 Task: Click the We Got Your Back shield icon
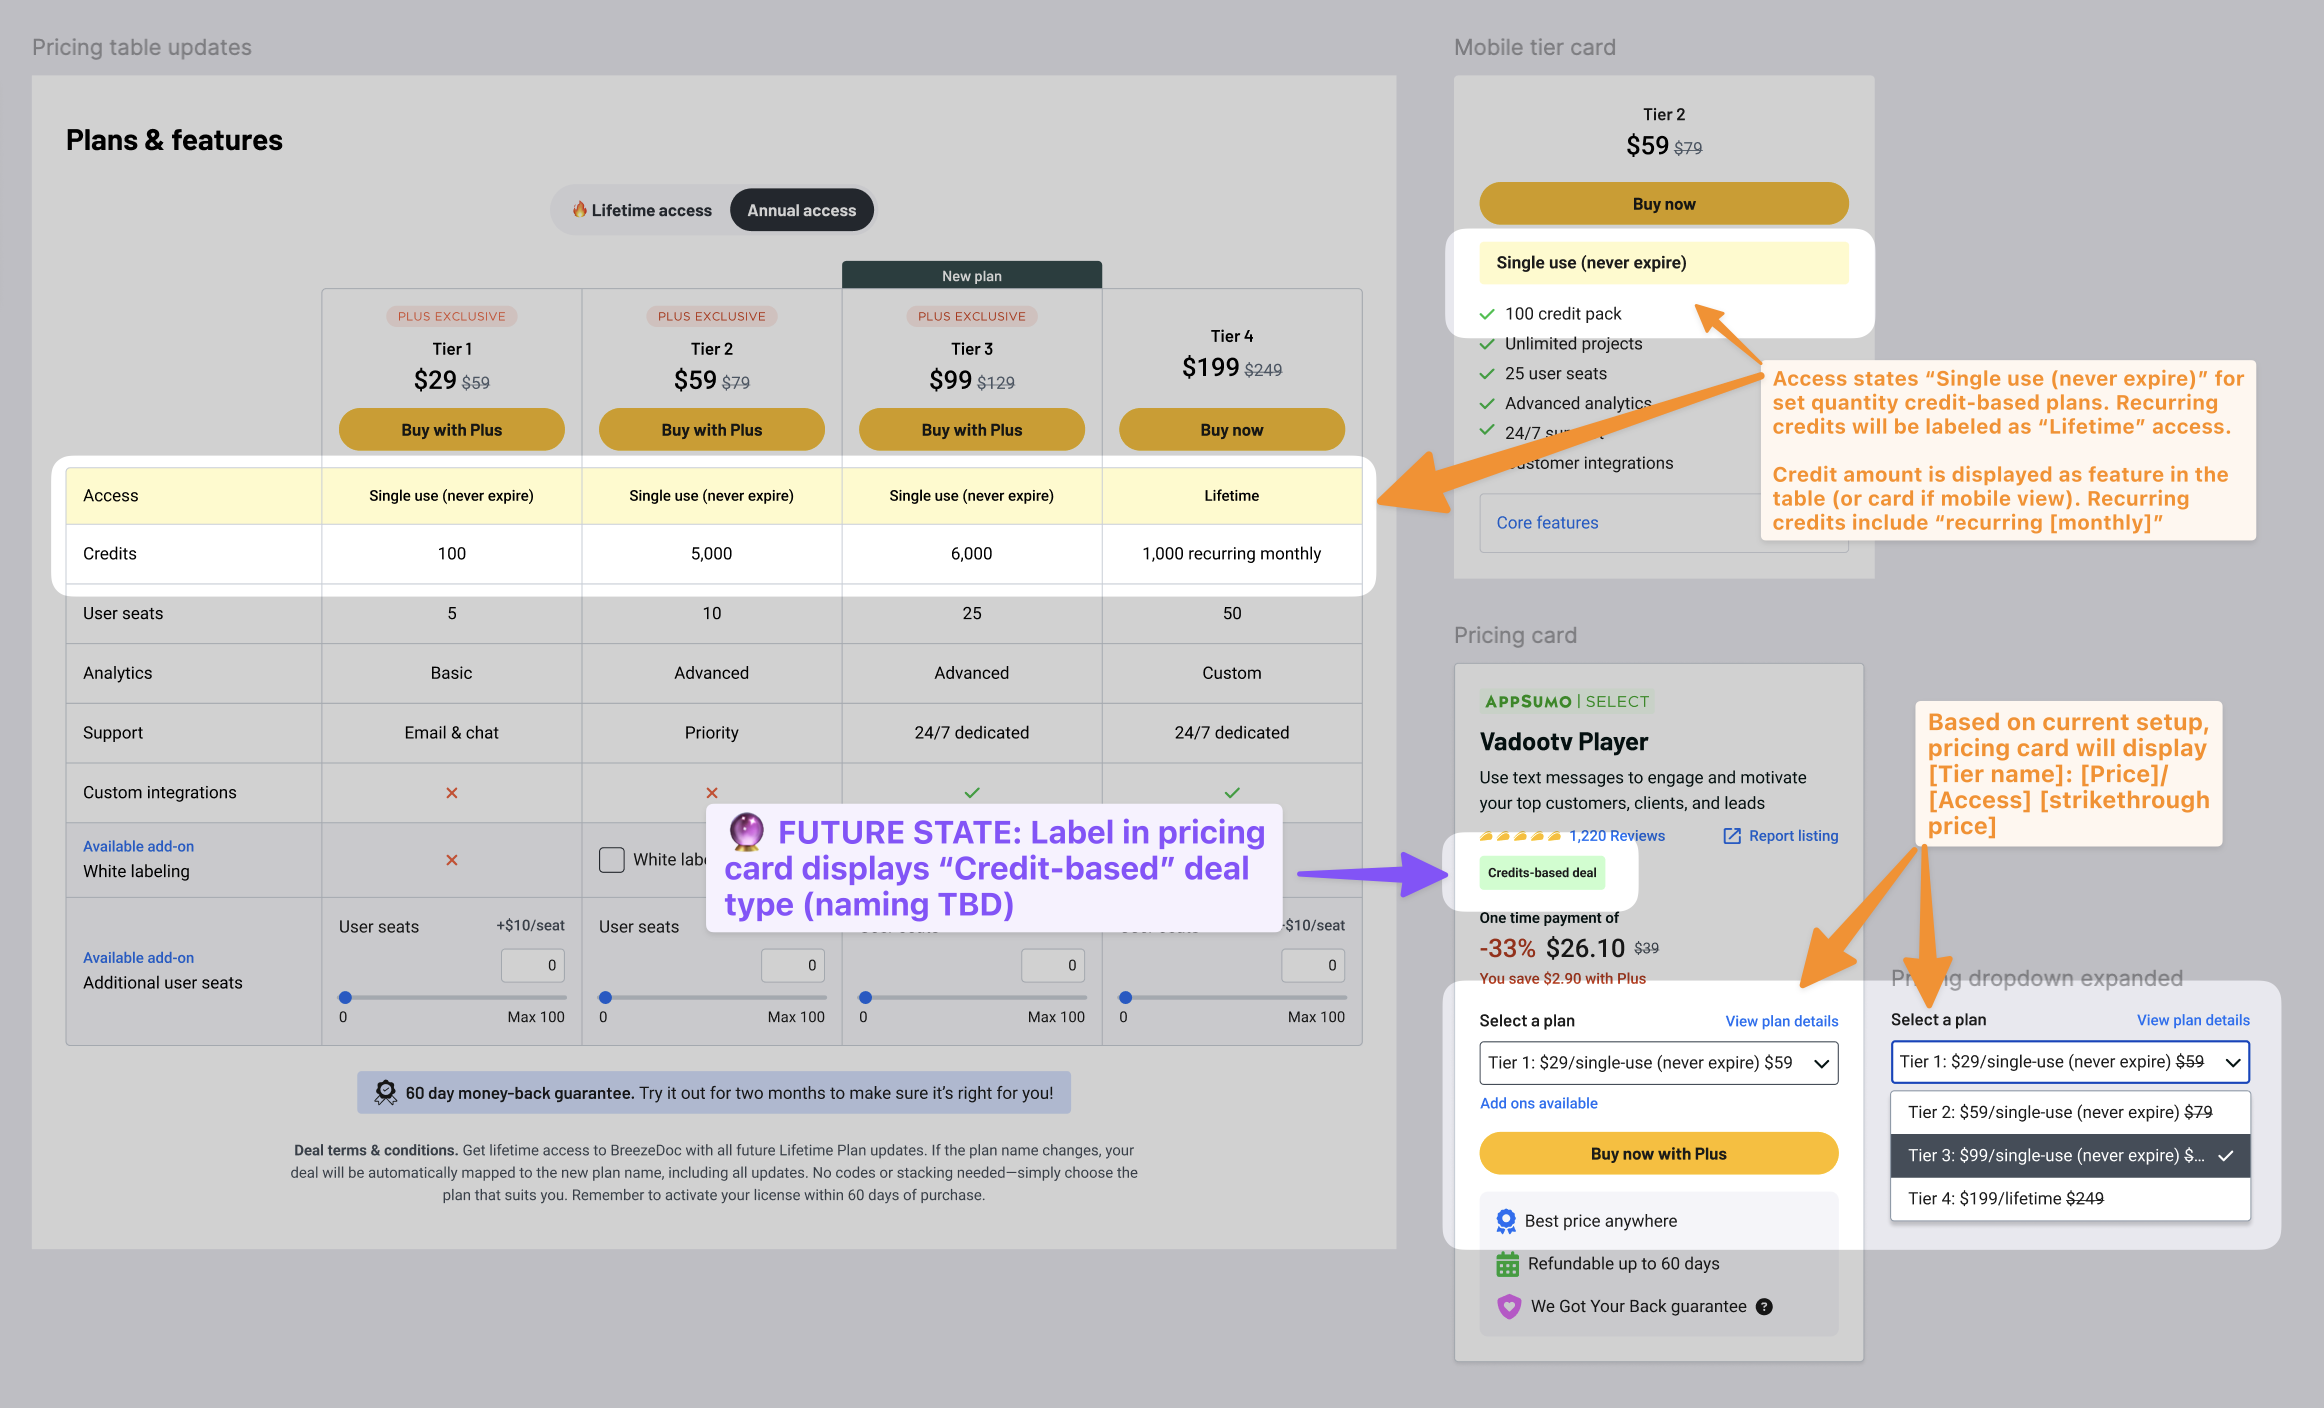coord(1508,1307)
